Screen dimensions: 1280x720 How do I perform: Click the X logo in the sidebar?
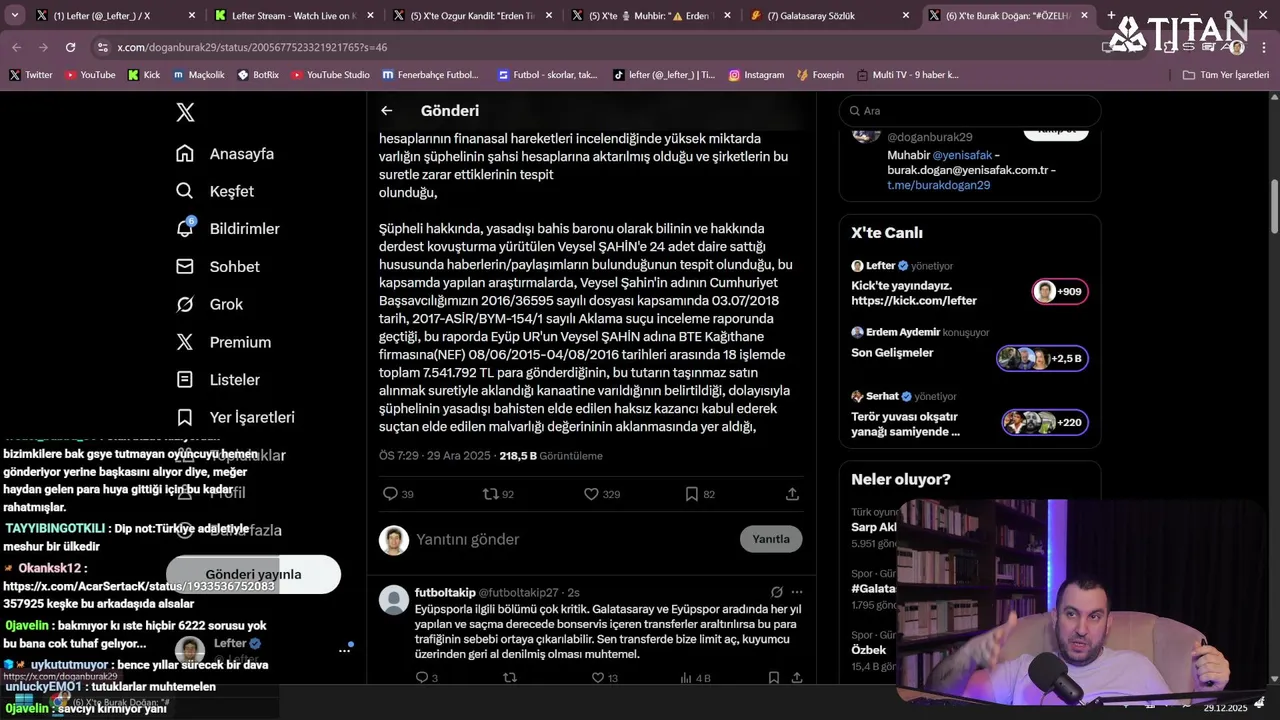point(185,112)
